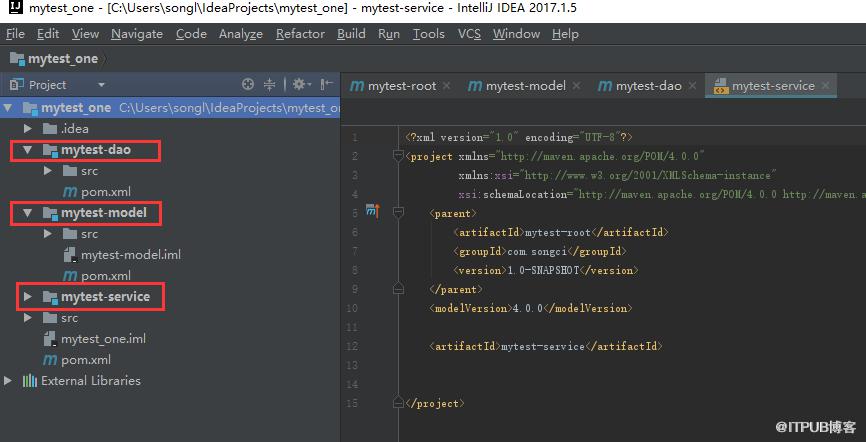The image size is (866, 442).
Task: Close the mytest-root tab
Action: pyautogui.click(x=446, y=86)
